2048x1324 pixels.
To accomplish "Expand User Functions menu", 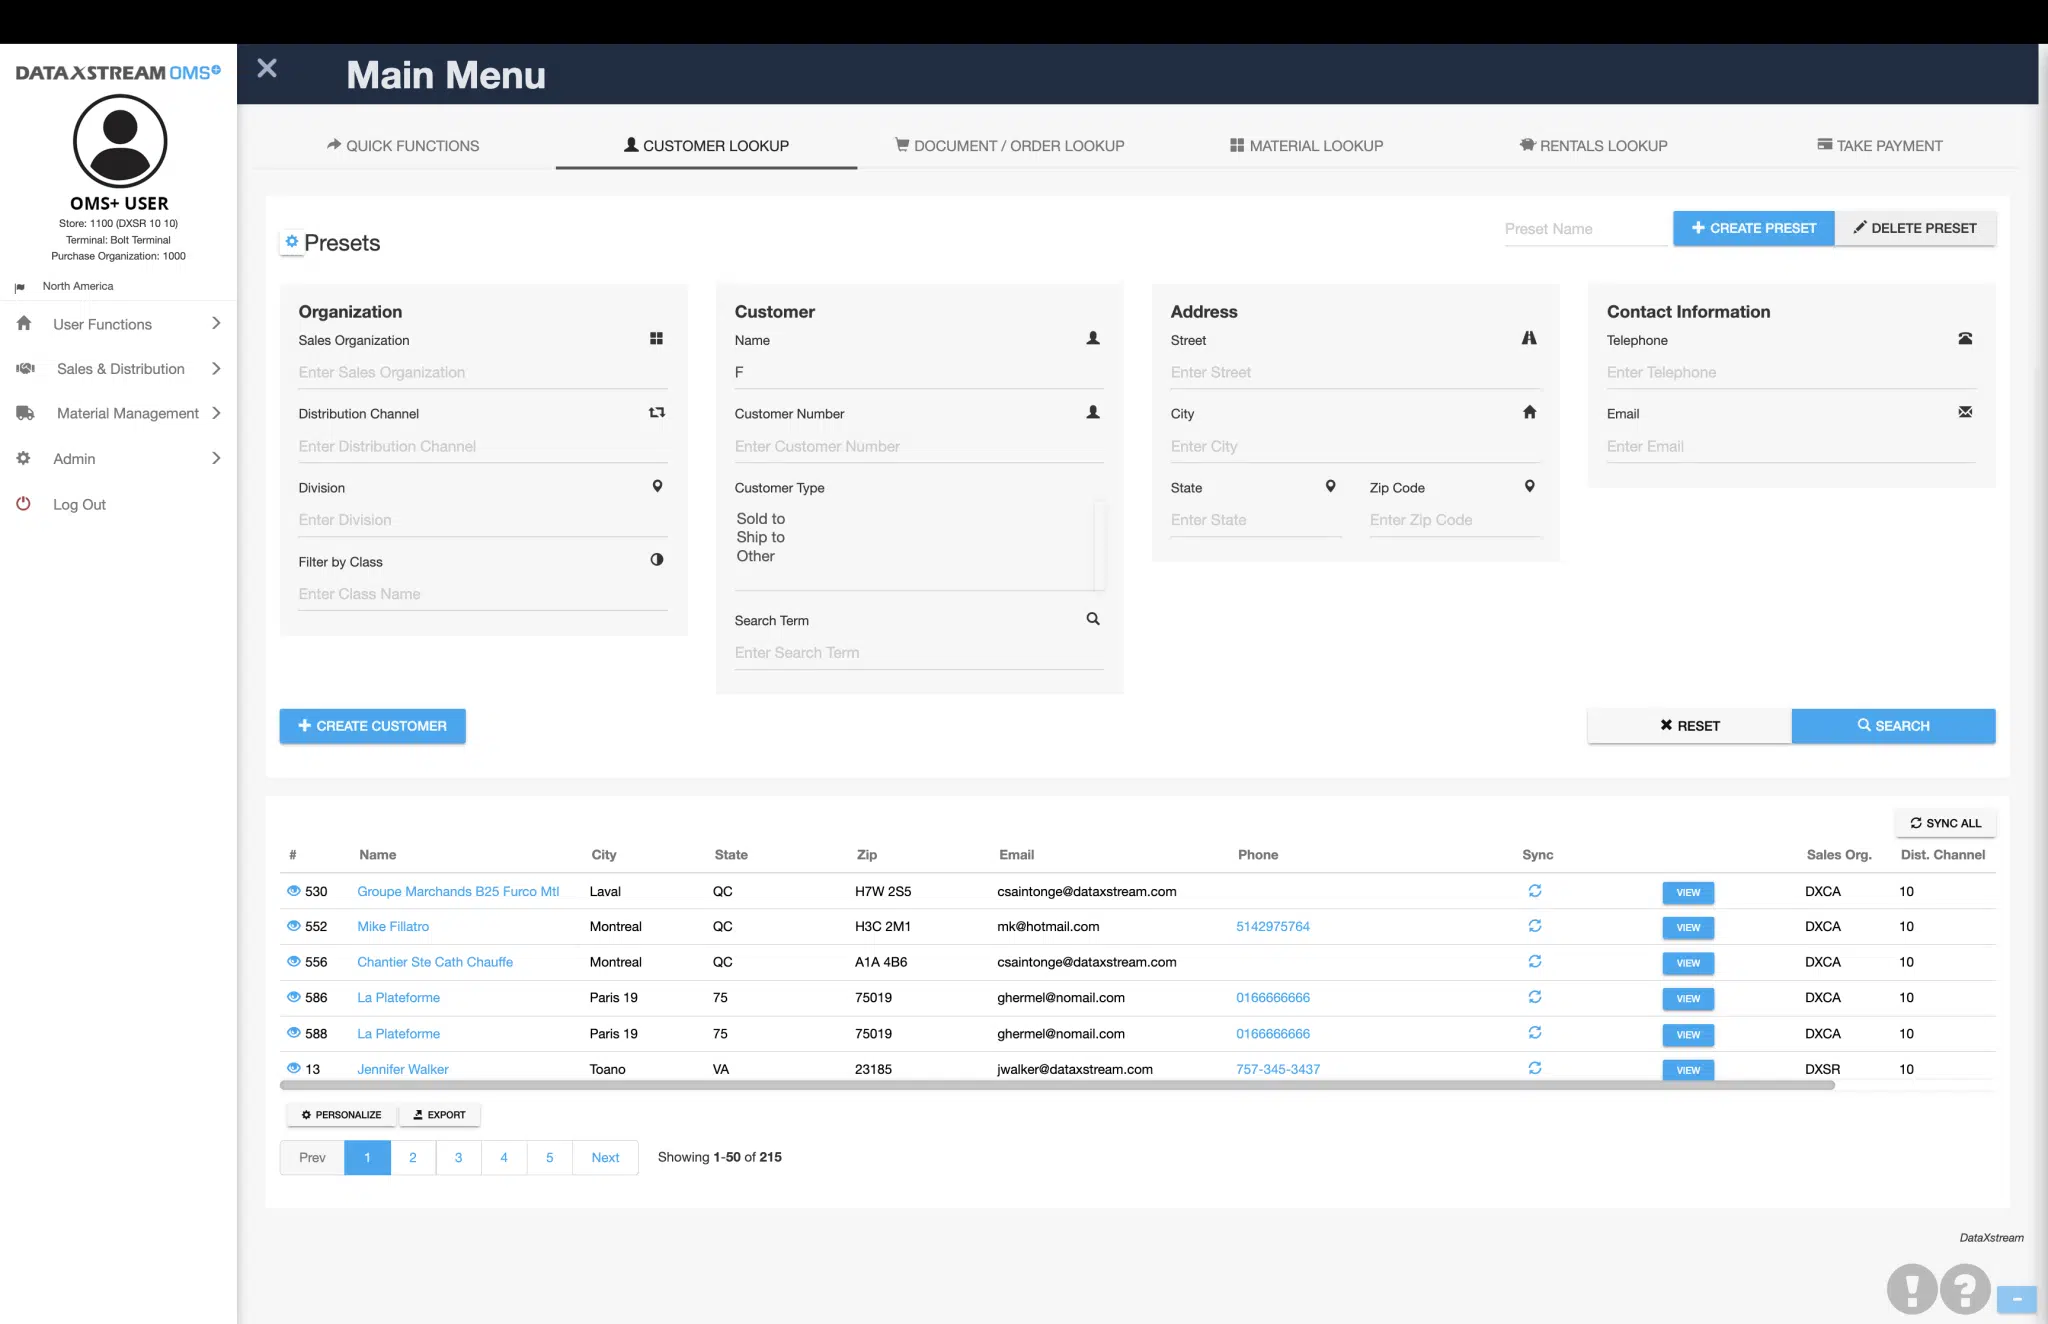I will [x=118, y=324].
